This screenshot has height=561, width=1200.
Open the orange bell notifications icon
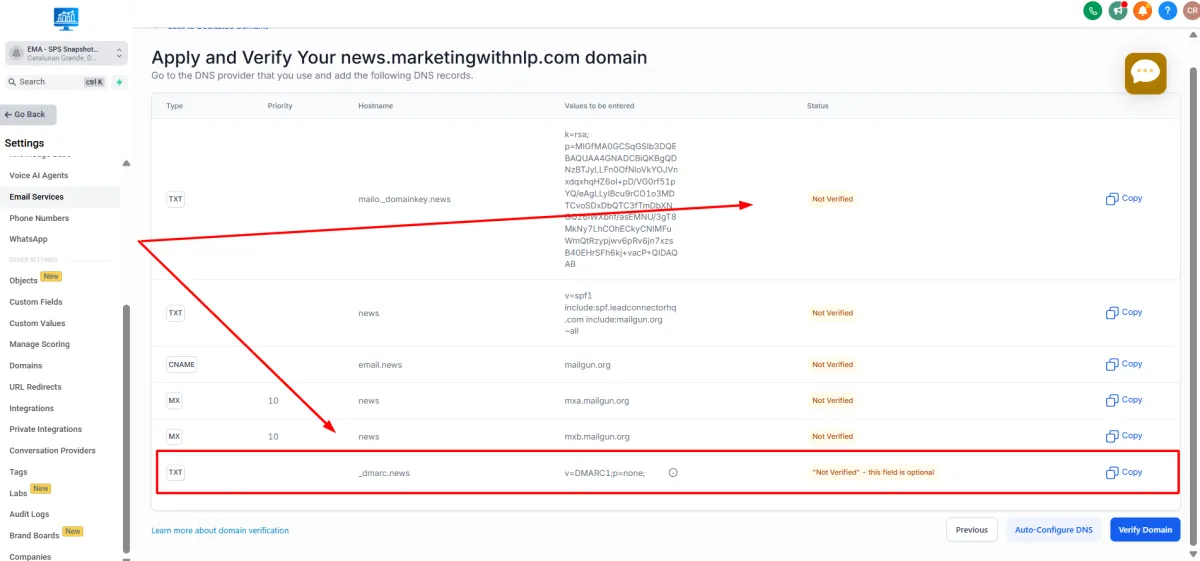(1142, 11)
